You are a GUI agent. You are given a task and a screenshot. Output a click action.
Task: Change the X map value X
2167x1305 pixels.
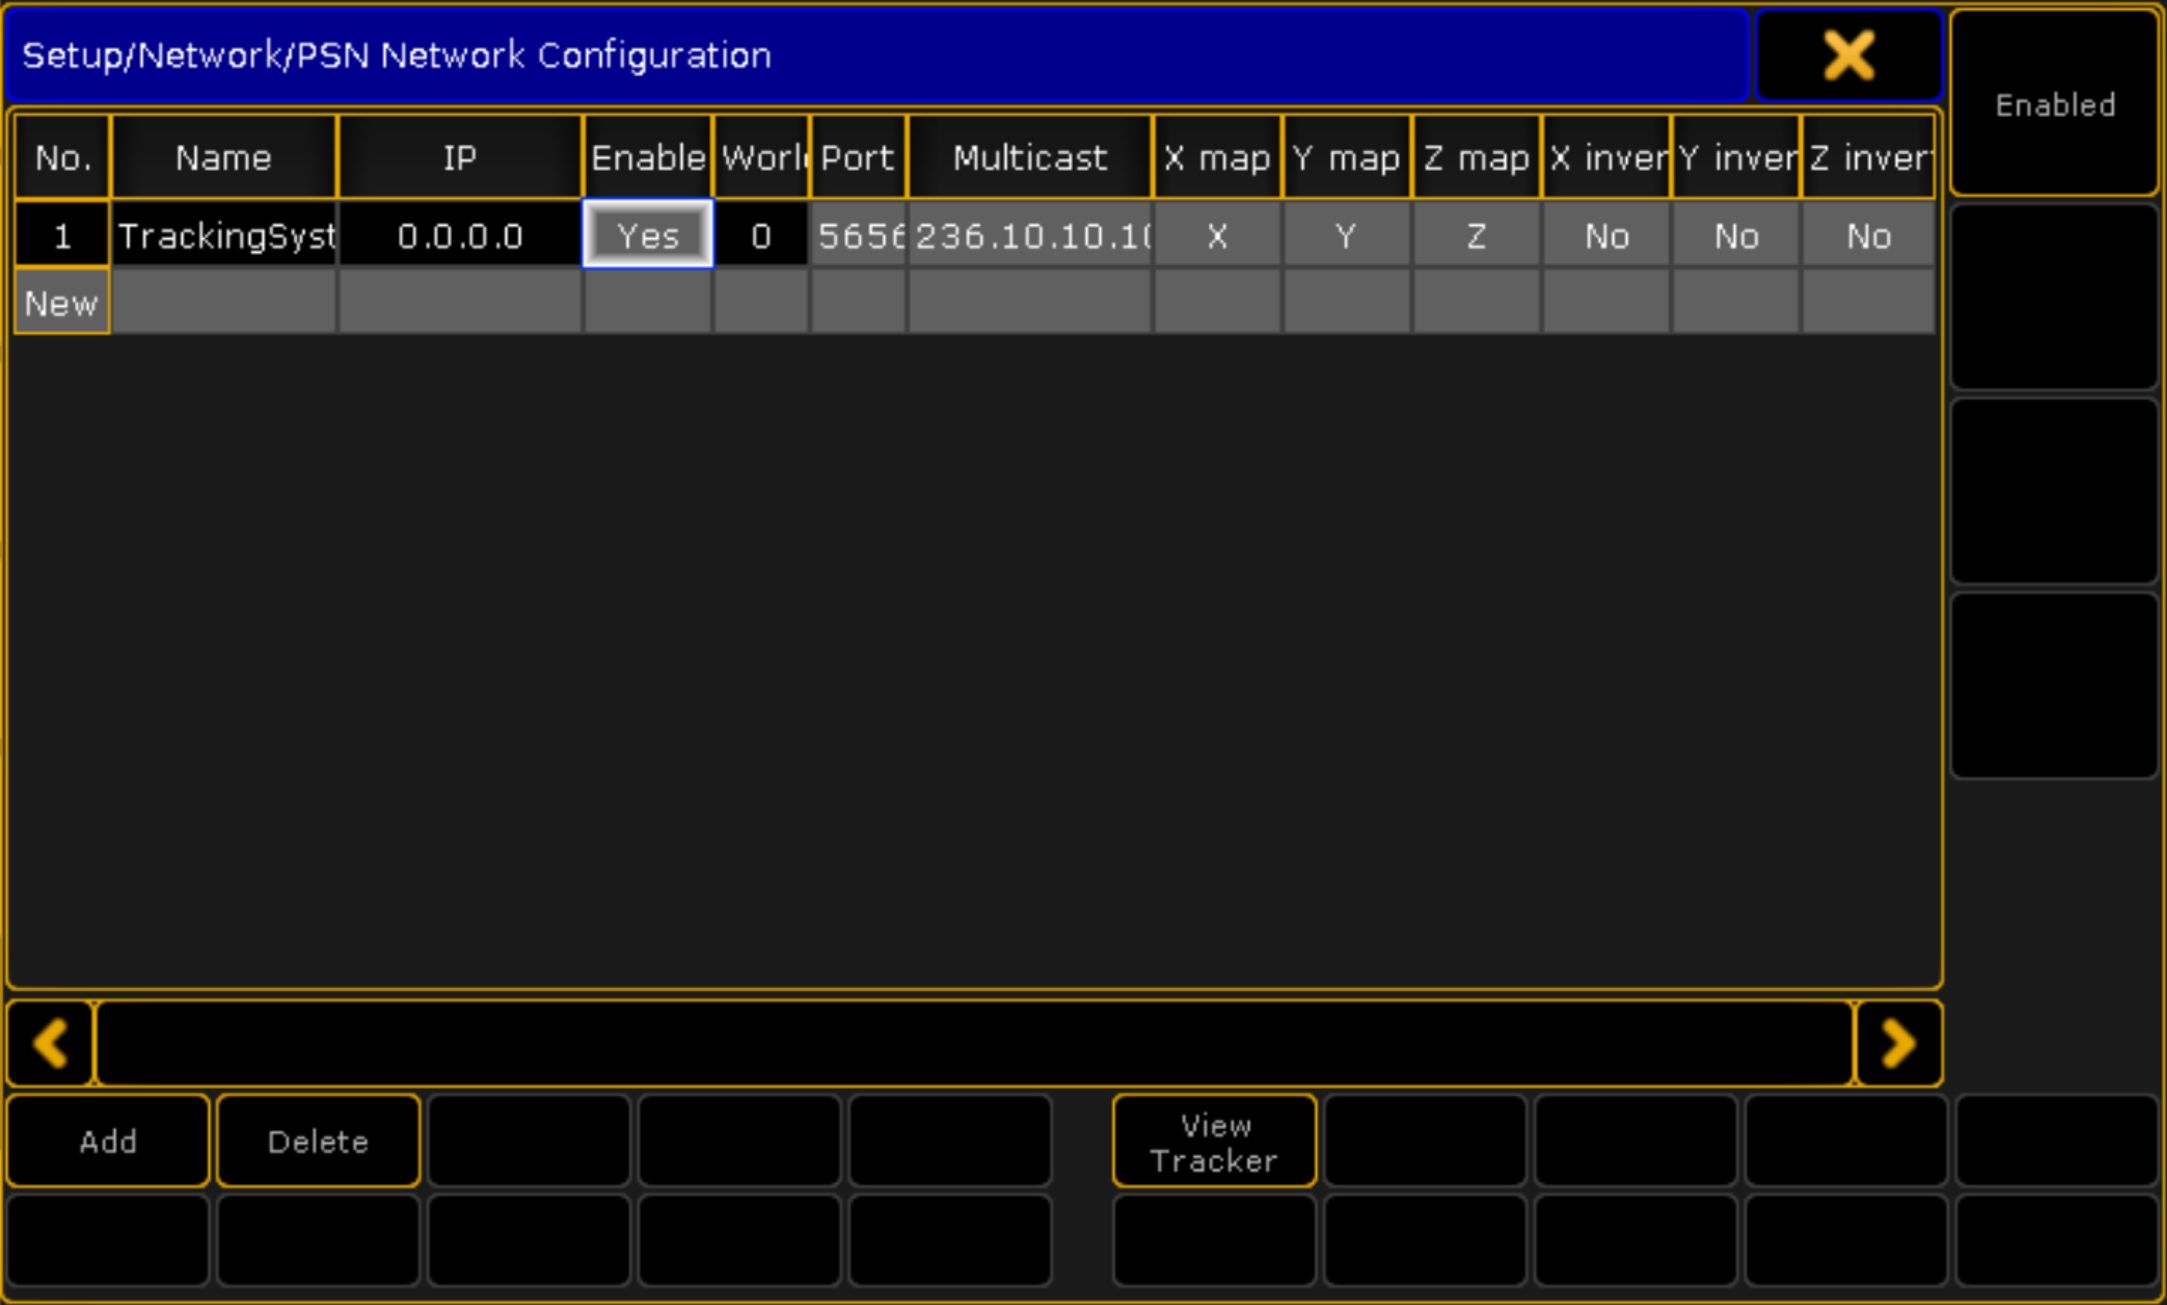coord(1217,236)
